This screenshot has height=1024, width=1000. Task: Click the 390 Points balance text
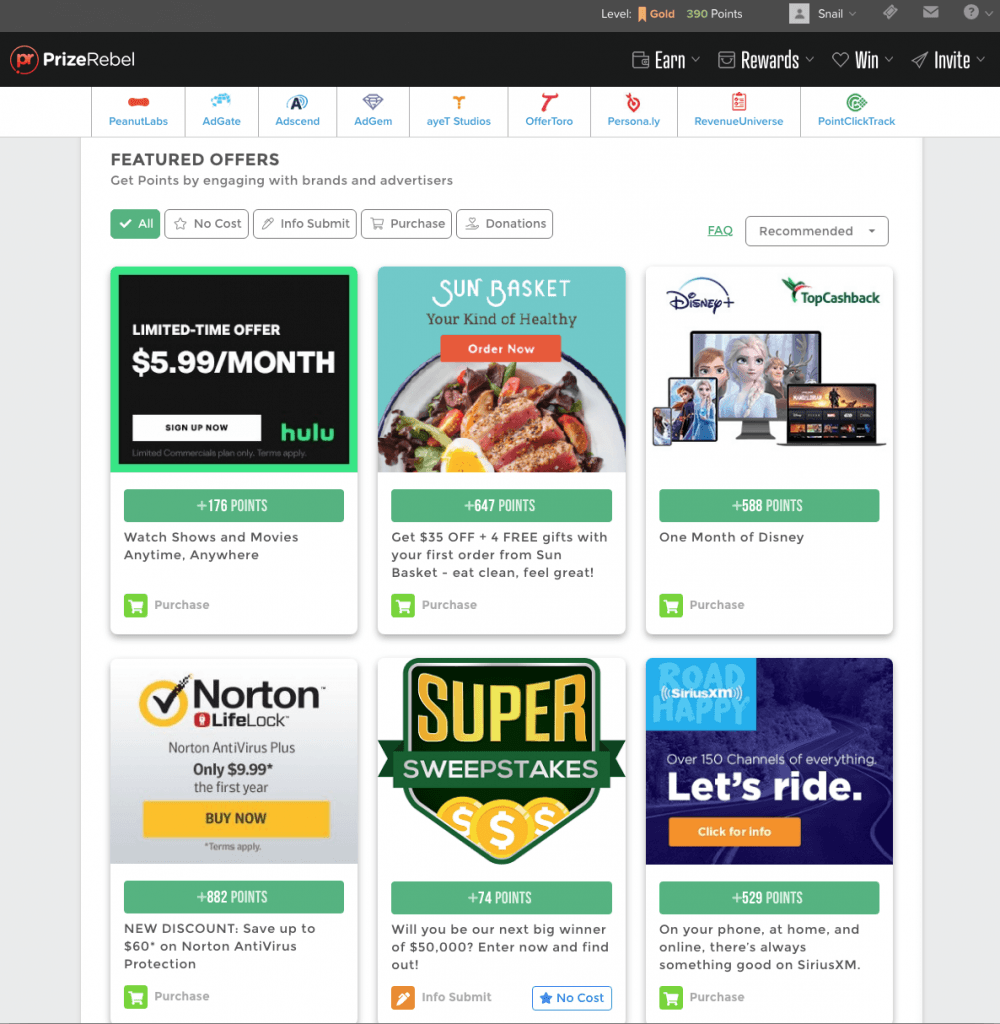pyautogui.click(x=714, y=14)
